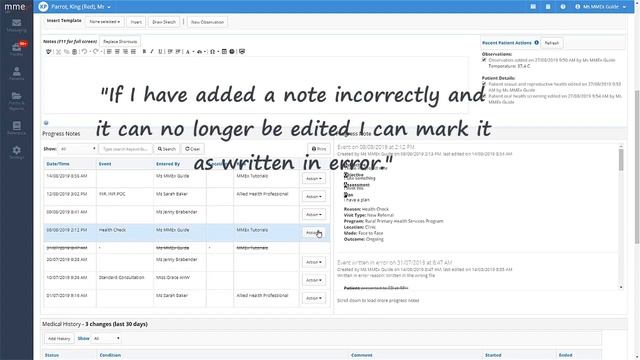Click info icon beside Recent Patient Actions
The image size is (640, 360).
[536, 42]
